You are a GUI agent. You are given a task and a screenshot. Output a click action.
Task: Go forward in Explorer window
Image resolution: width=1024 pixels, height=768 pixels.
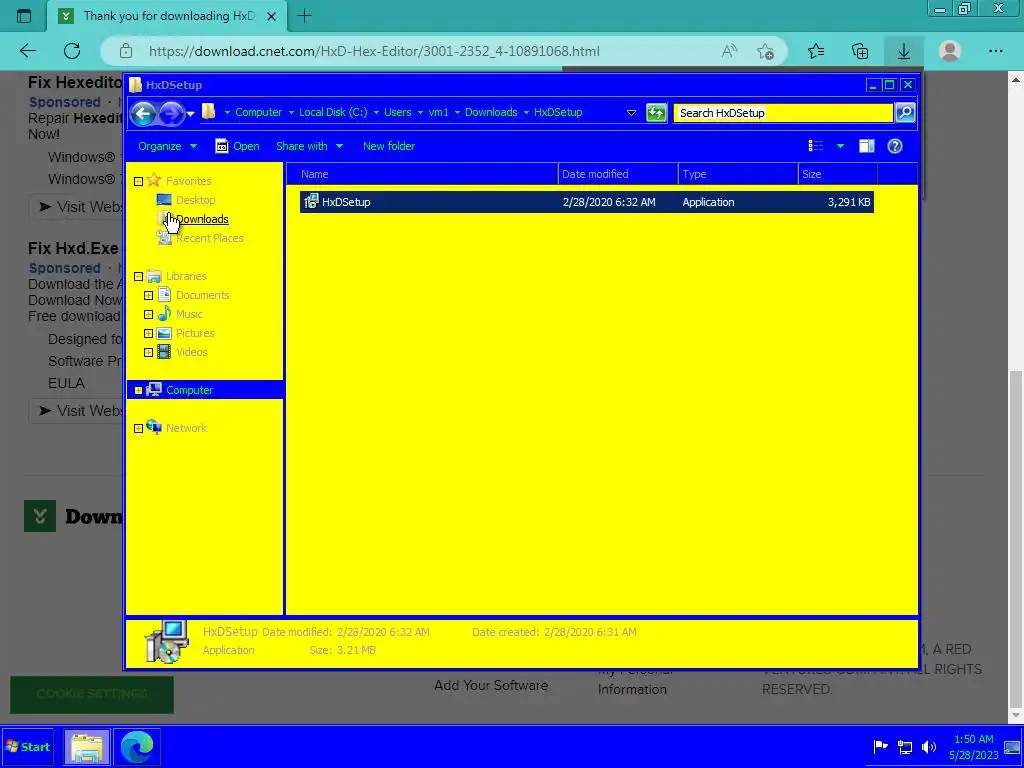[171, 113]
